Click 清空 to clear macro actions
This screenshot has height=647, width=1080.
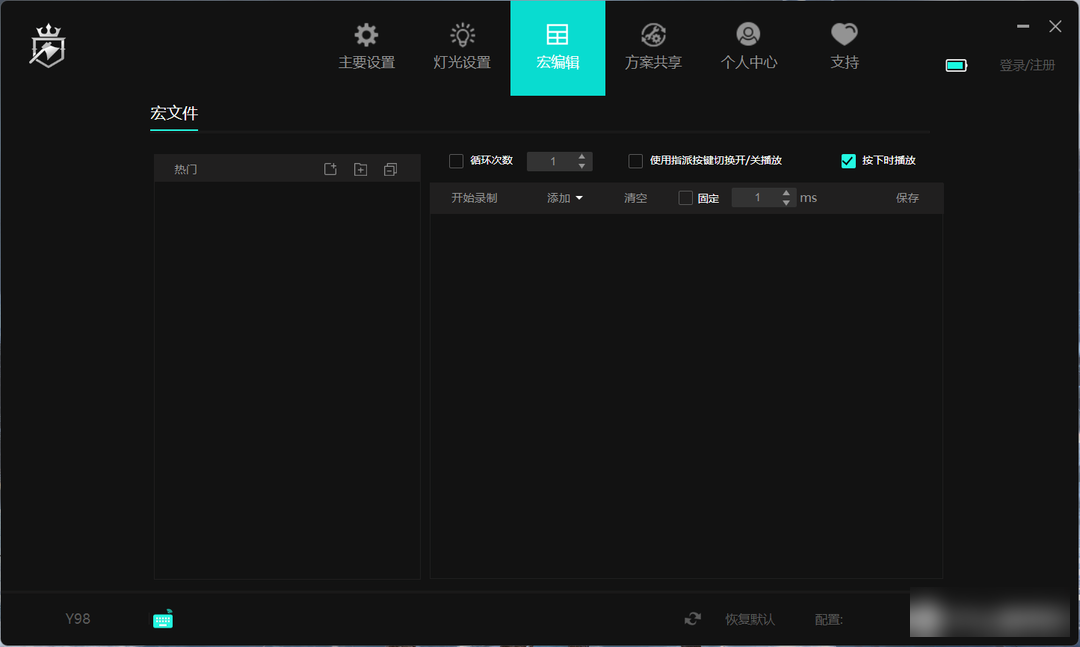pyautogui.click(x=636, y=198)
